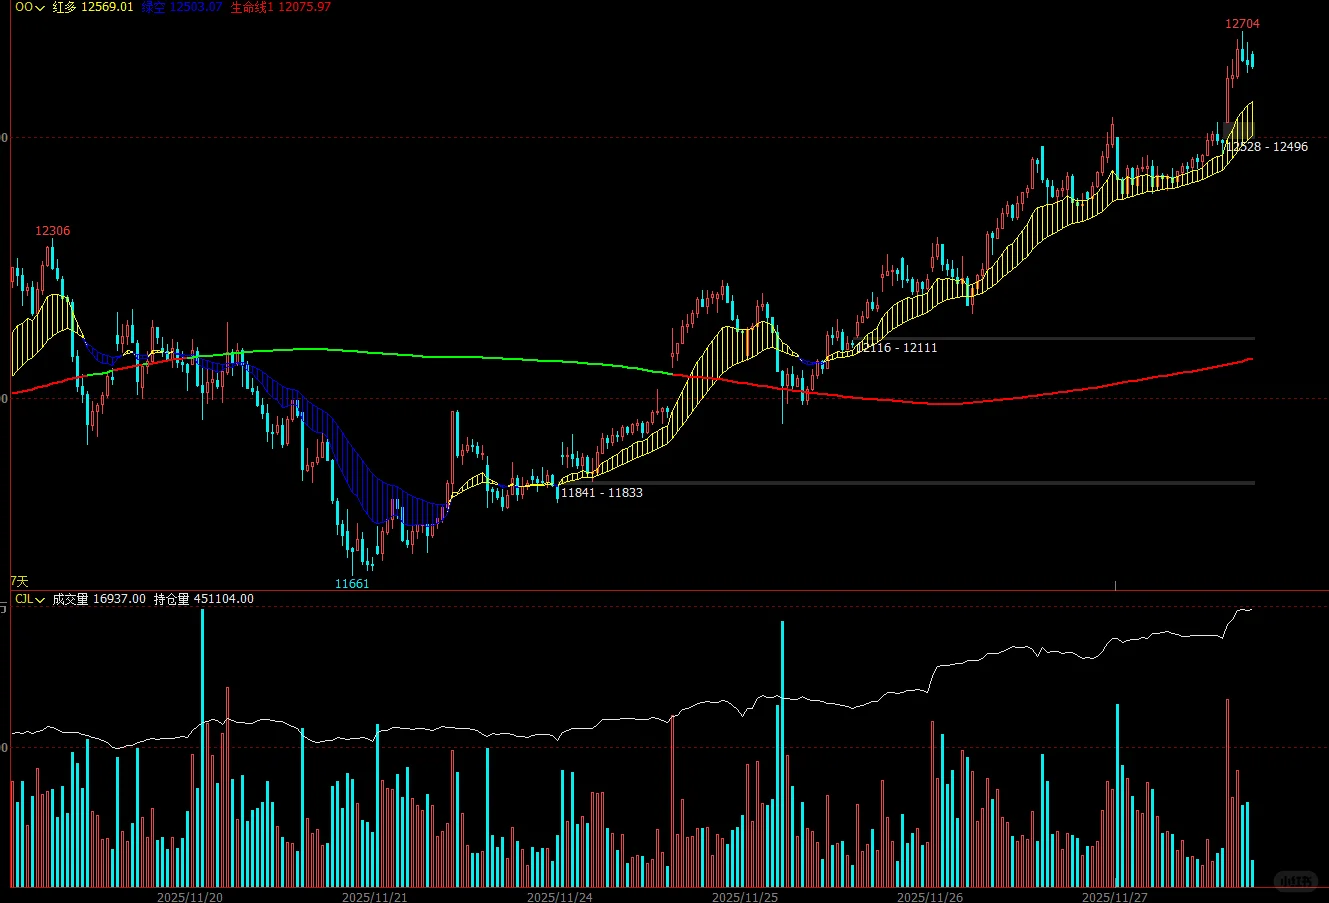This screenshot has height=903, width=1329.
Task: Select the 2025/11/26 date on the time axis
Action: (930, 897)
